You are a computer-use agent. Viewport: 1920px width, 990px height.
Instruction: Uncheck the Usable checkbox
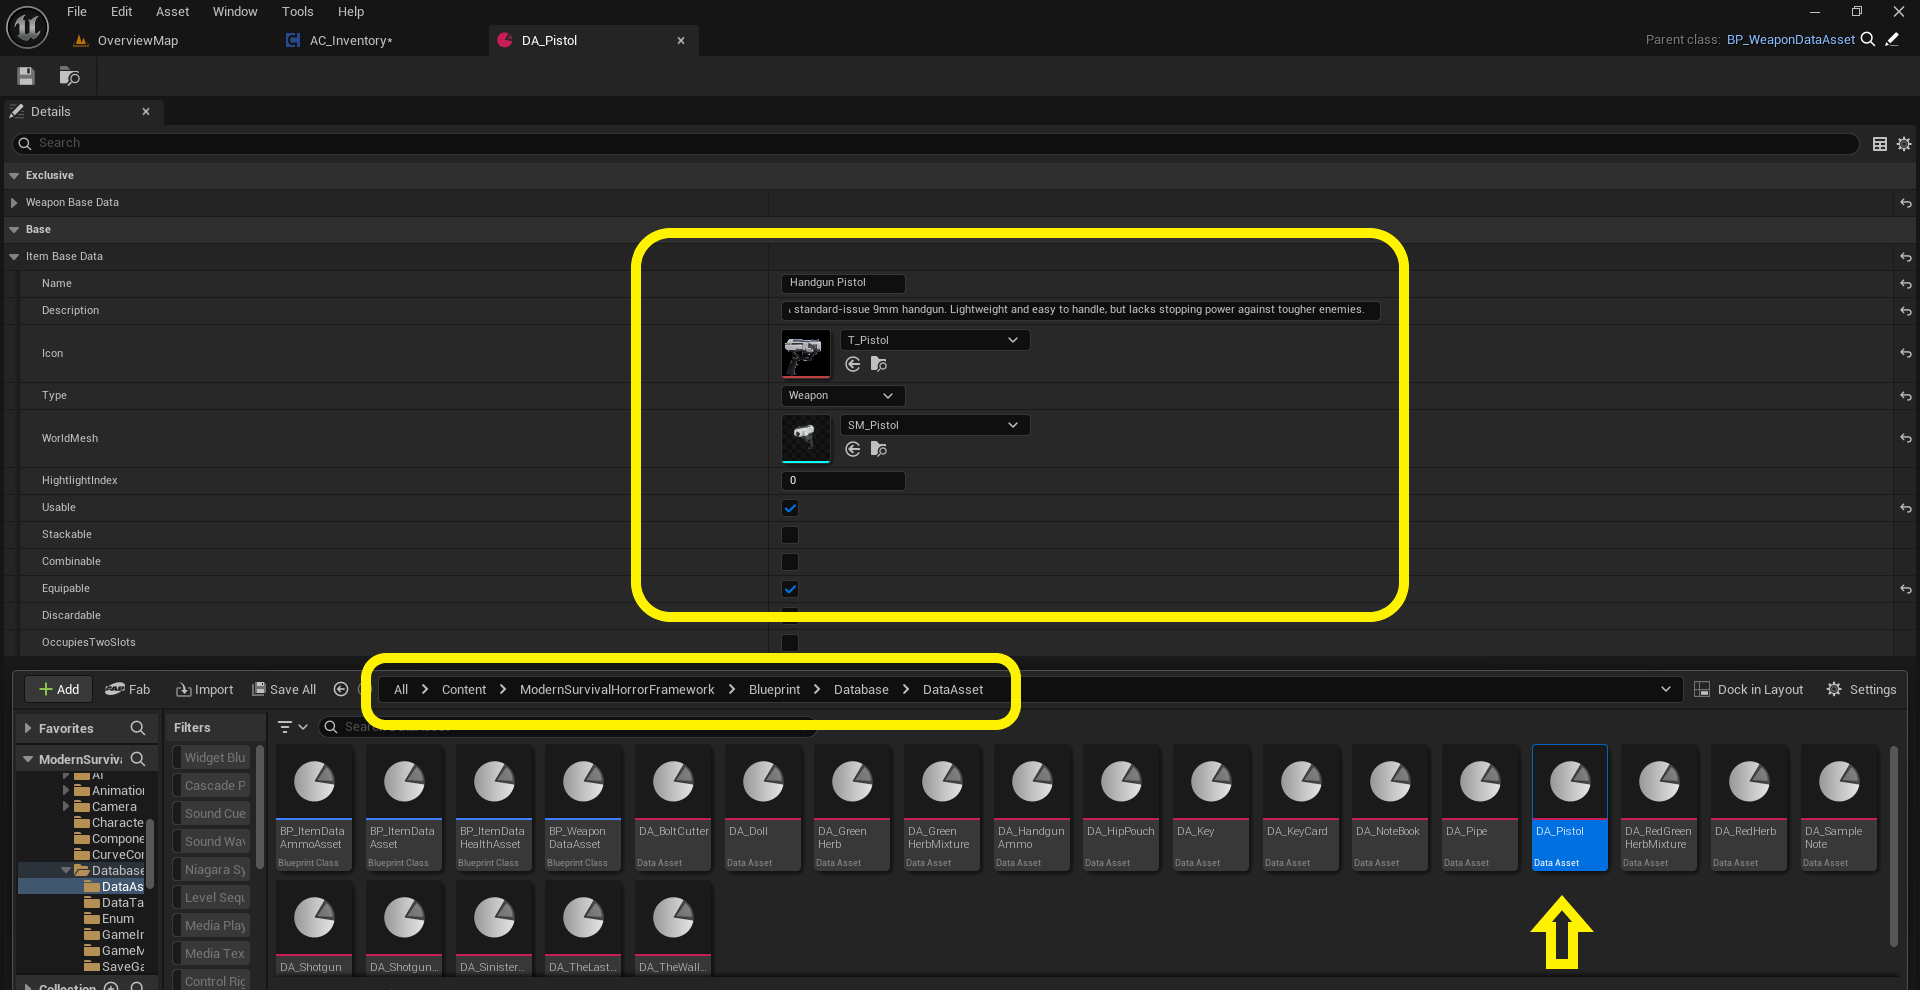790,508
